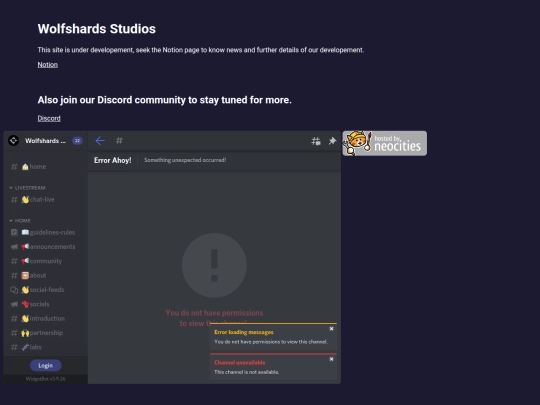Screen dimensions: 540x405
Task: Collapse the HOME category
Action: point(20,220)
